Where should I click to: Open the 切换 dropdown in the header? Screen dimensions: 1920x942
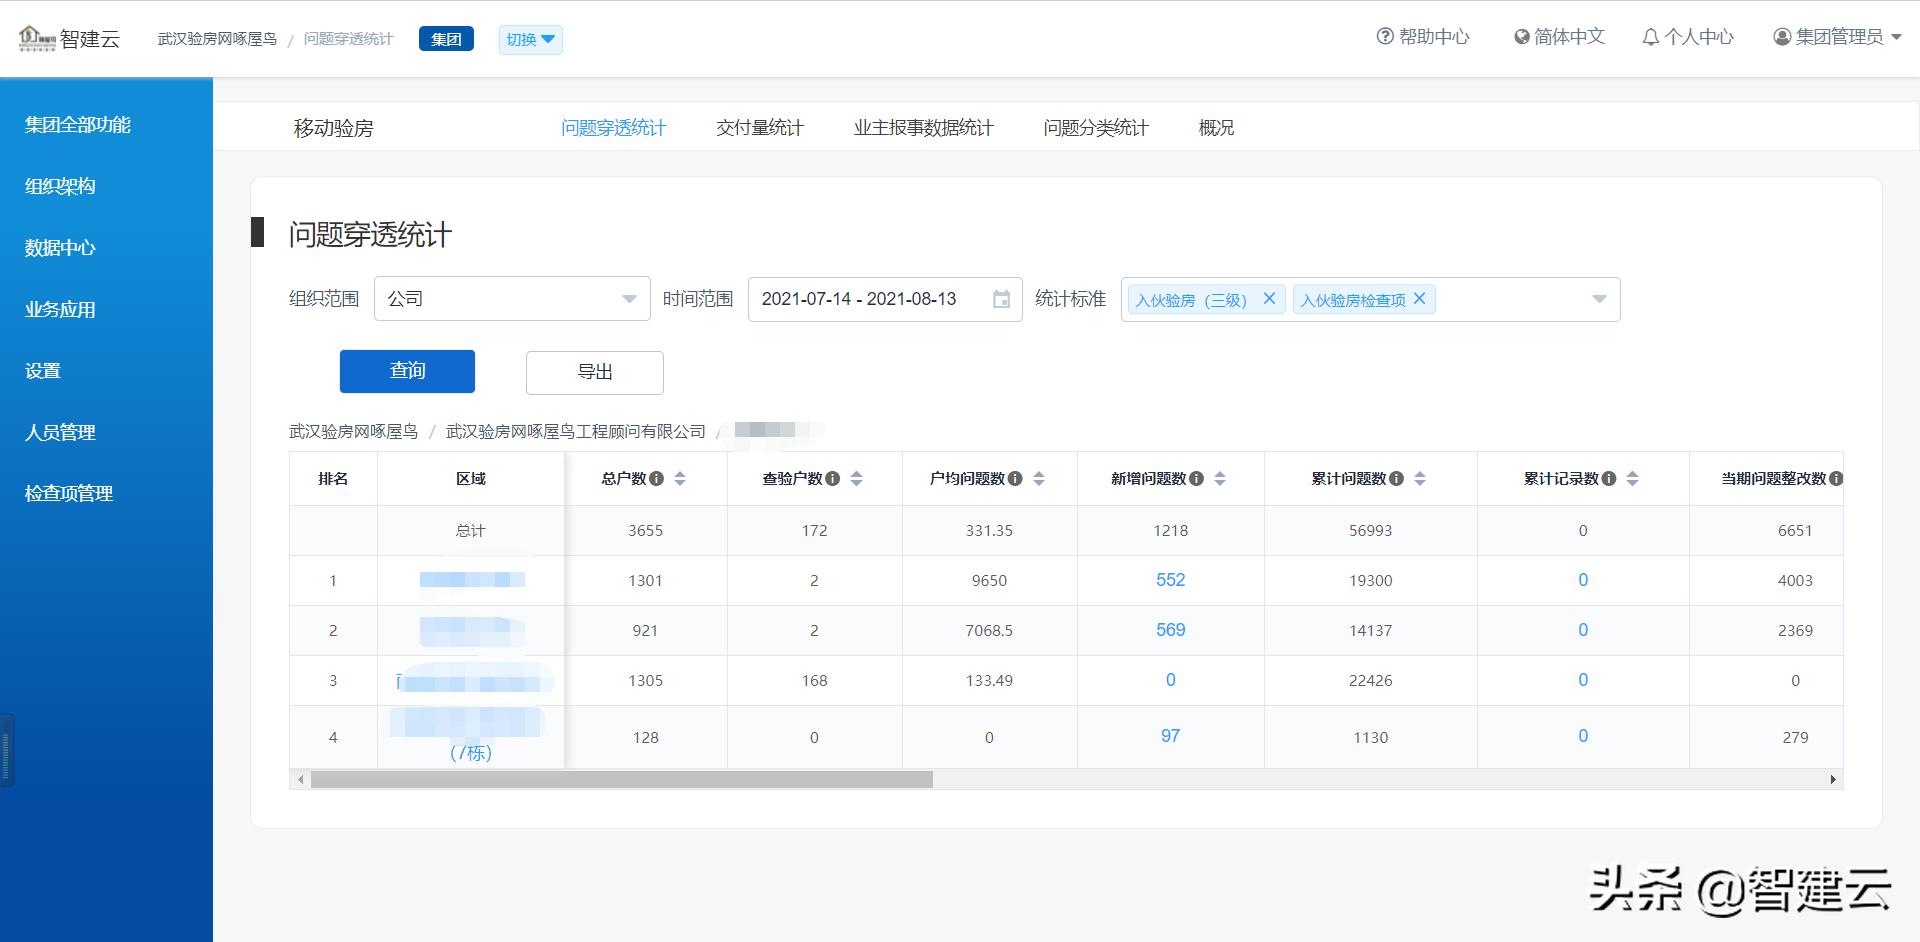pyautogui.click(x=530, y=40)
